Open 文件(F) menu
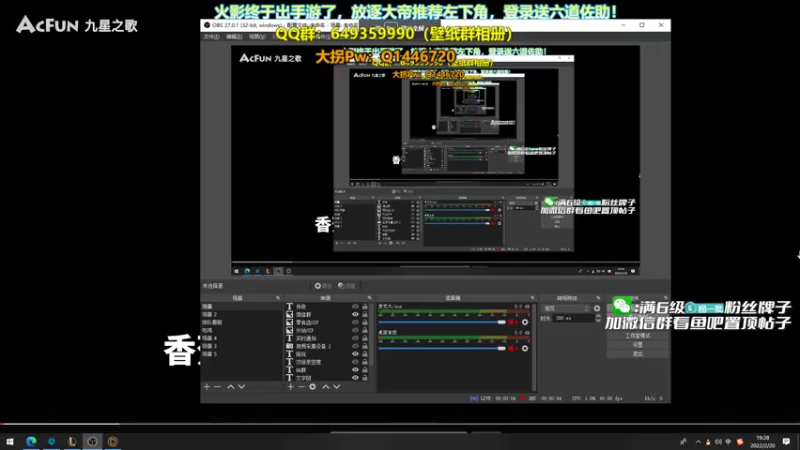 click(x=211, y=37)
